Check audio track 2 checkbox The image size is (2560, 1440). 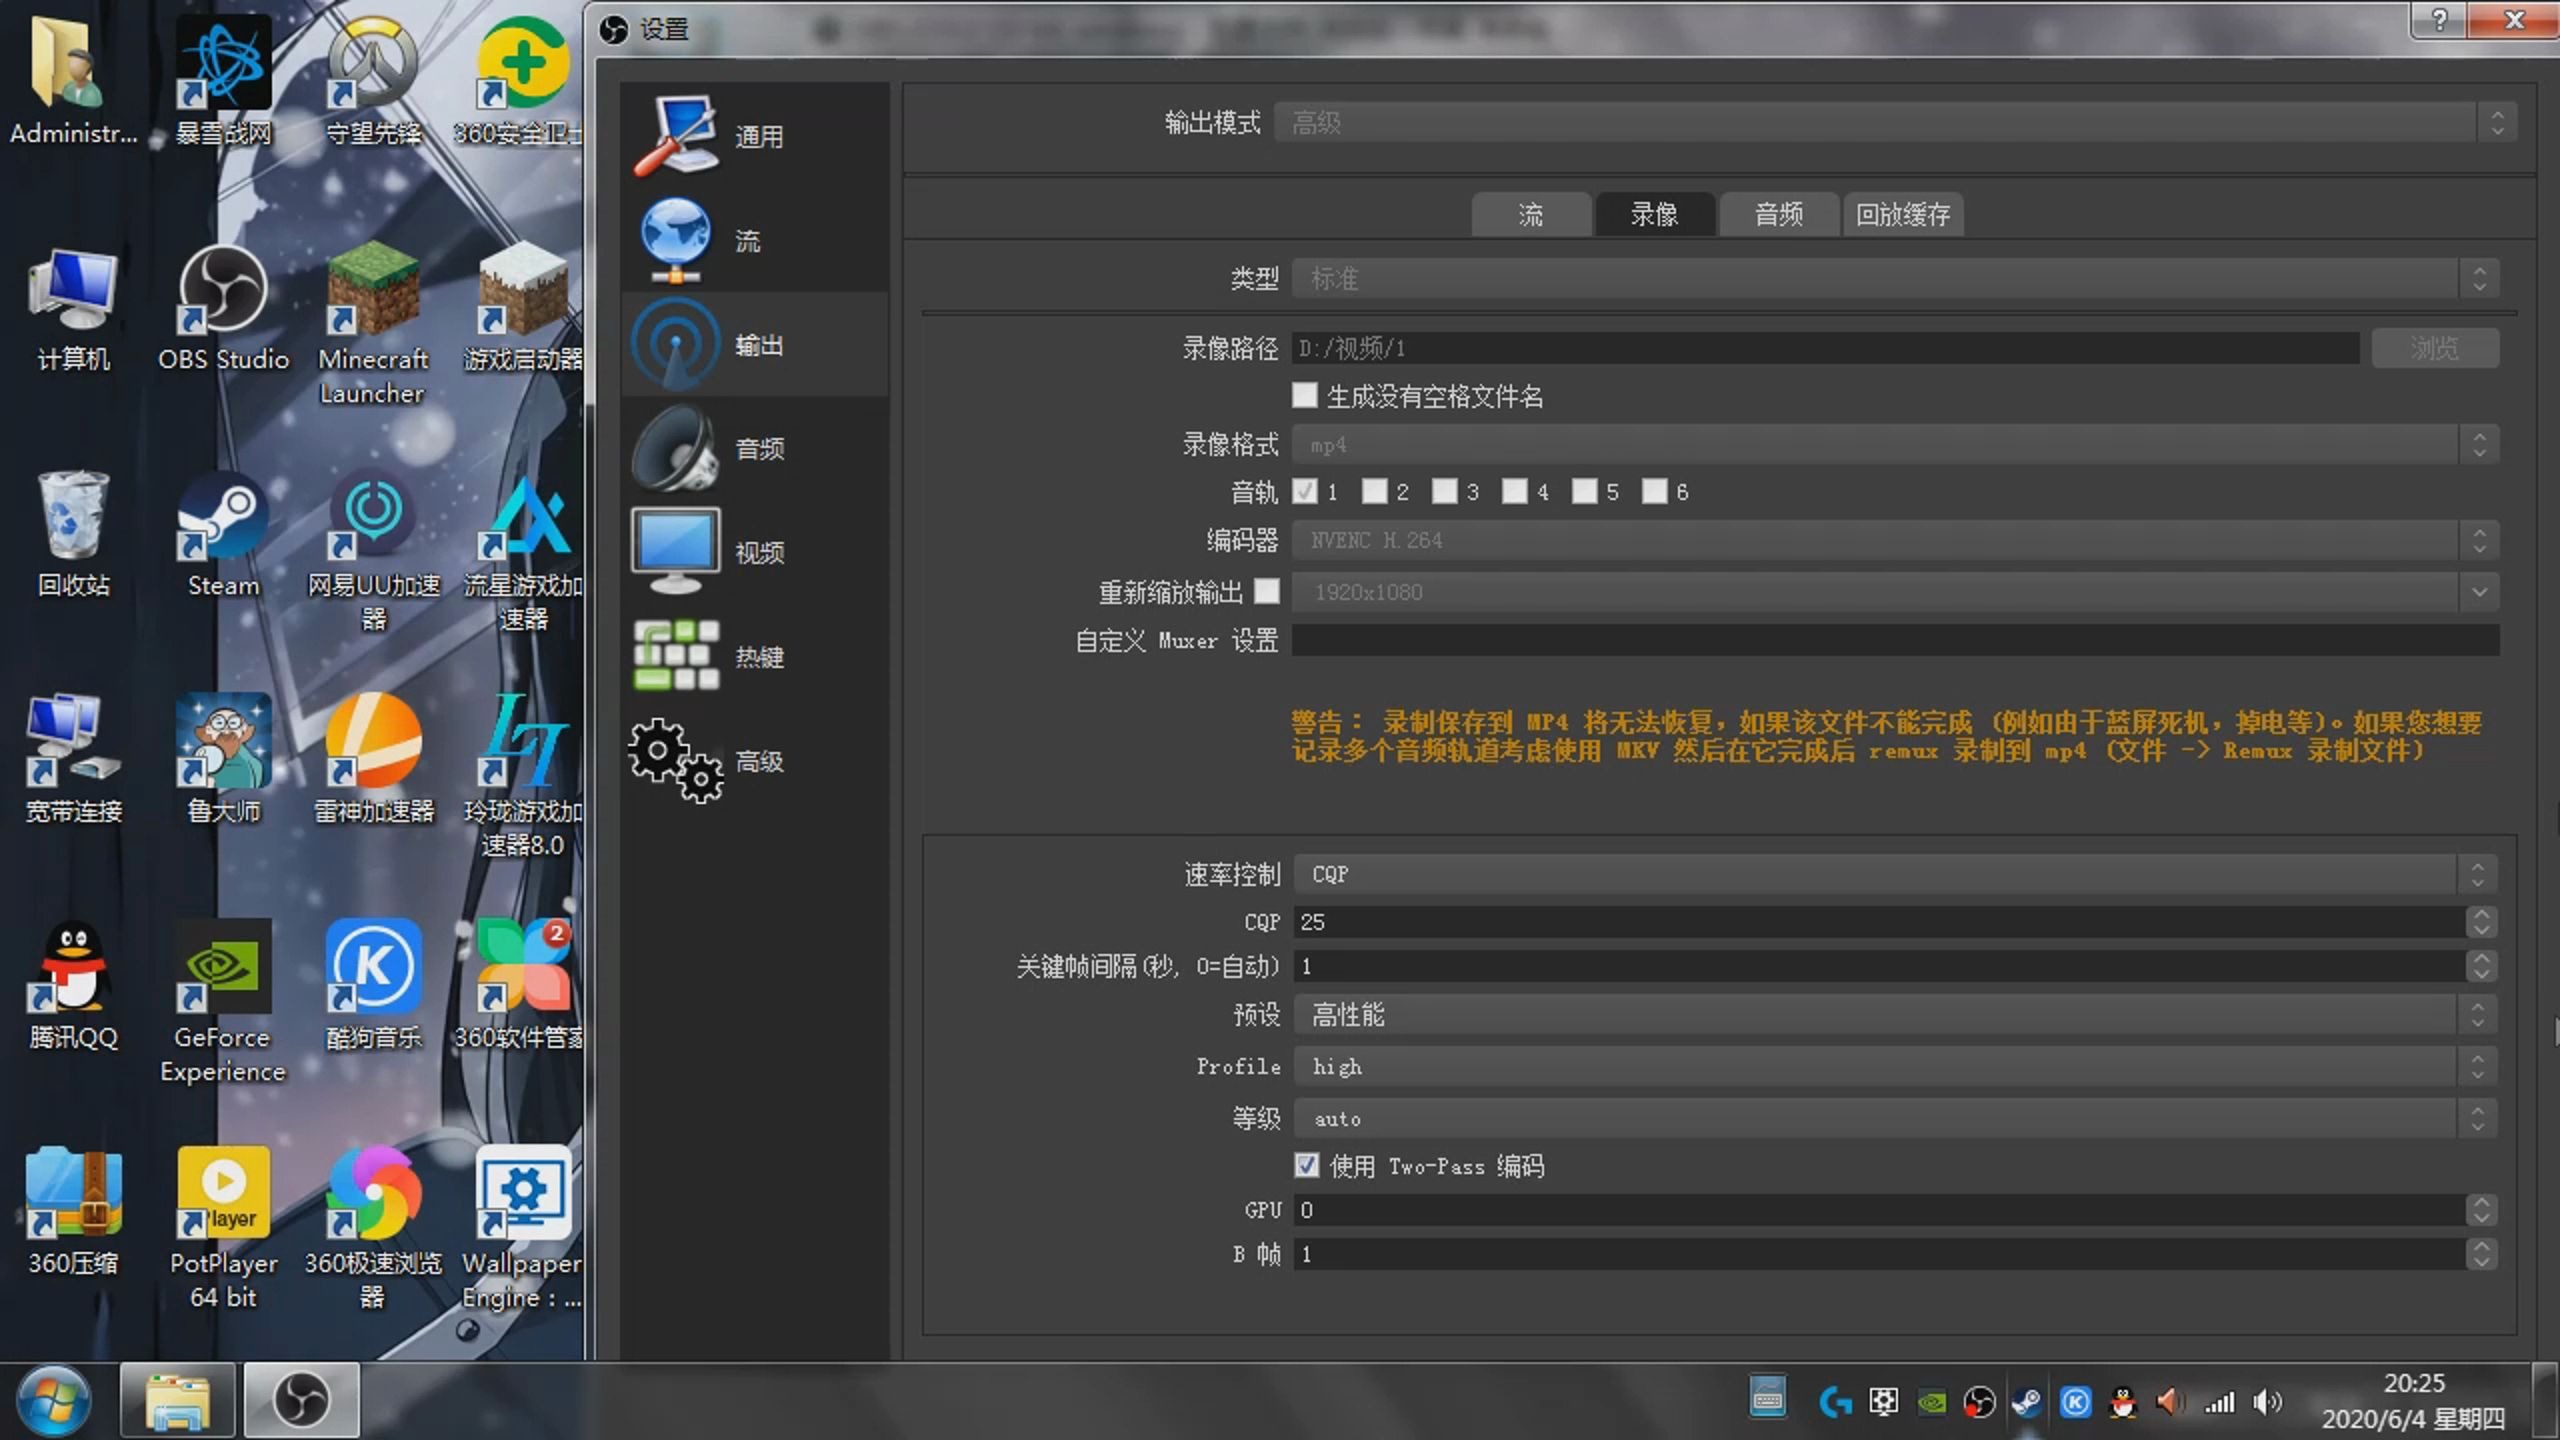1375,491
